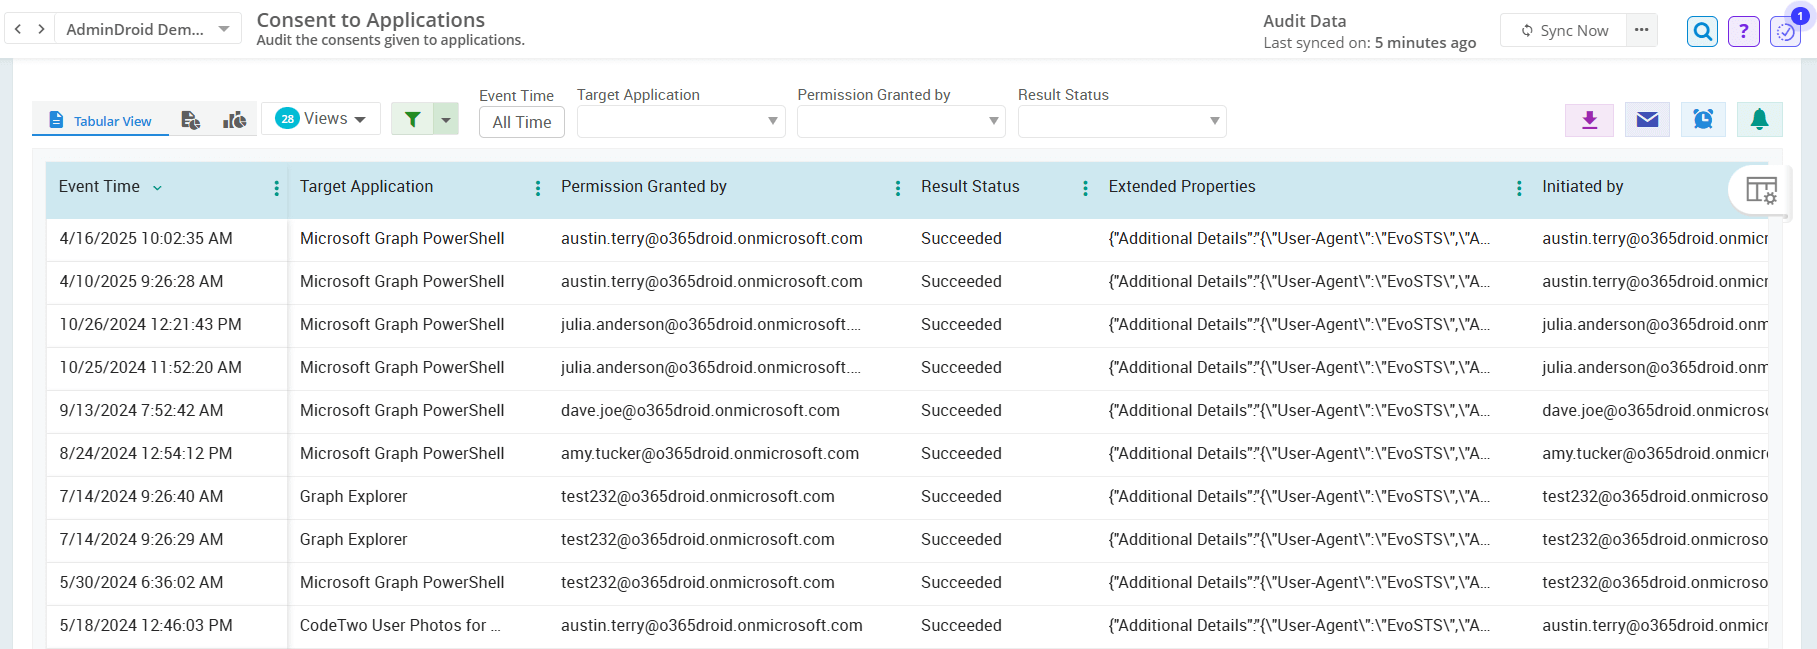Switch to Tabular View tab
The image size is (1817, 649).
[100, 120]
